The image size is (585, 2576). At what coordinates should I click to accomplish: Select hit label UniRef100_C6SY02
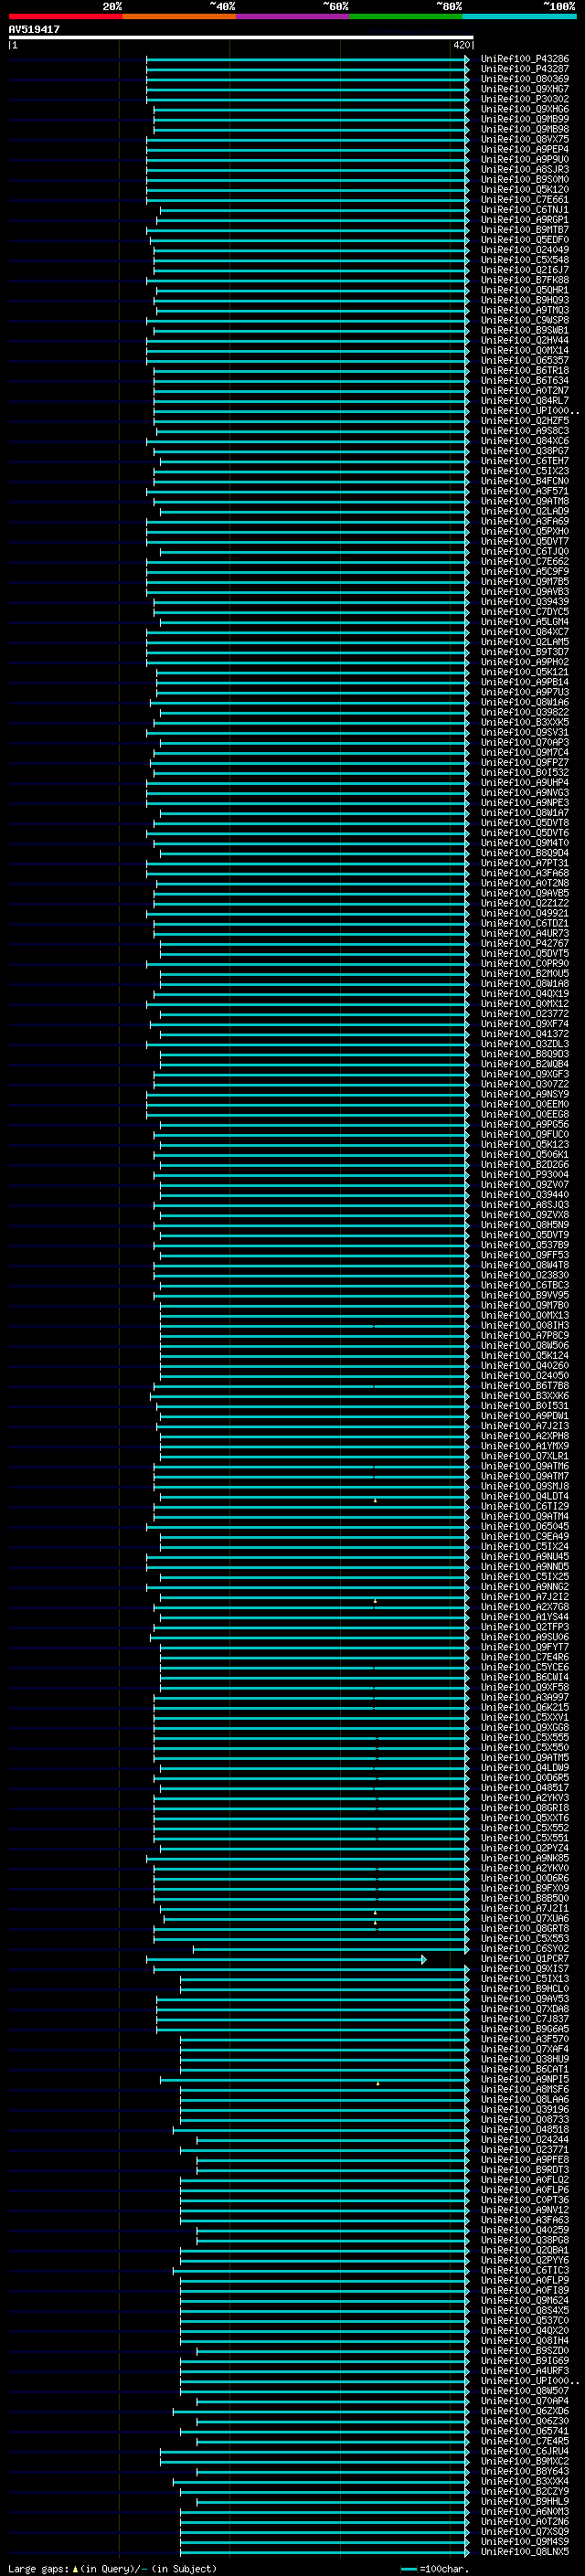(x=525, y=1949)
